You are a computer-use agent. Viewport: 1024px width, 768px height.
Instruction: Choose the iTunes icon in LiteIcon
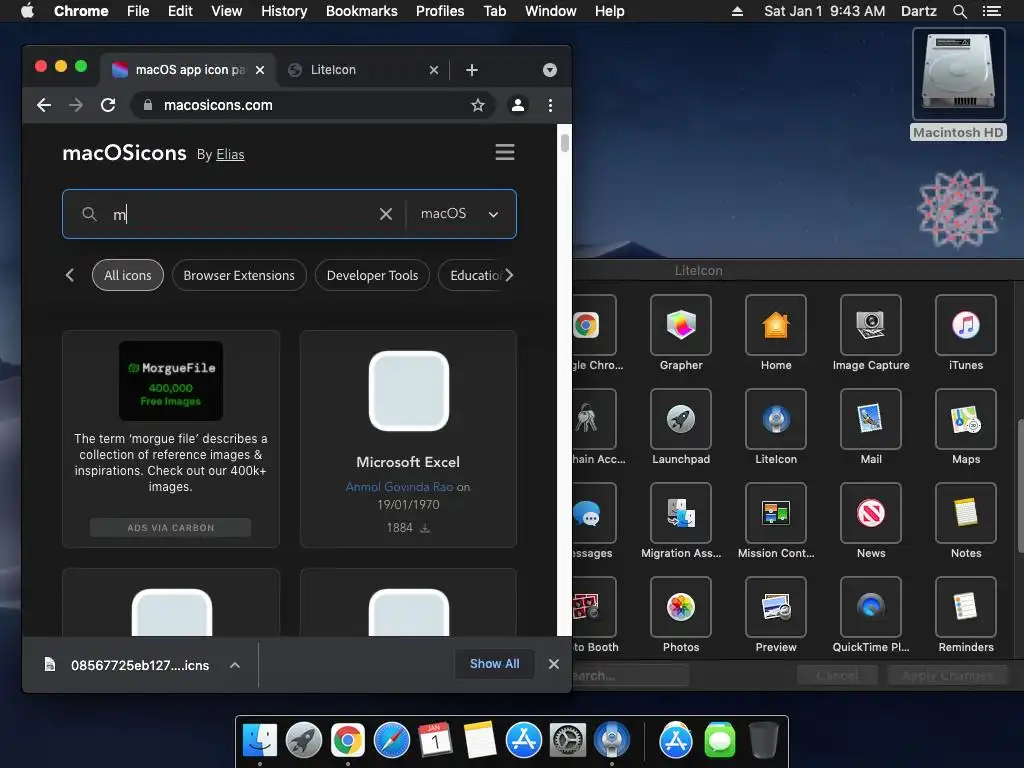966,325
